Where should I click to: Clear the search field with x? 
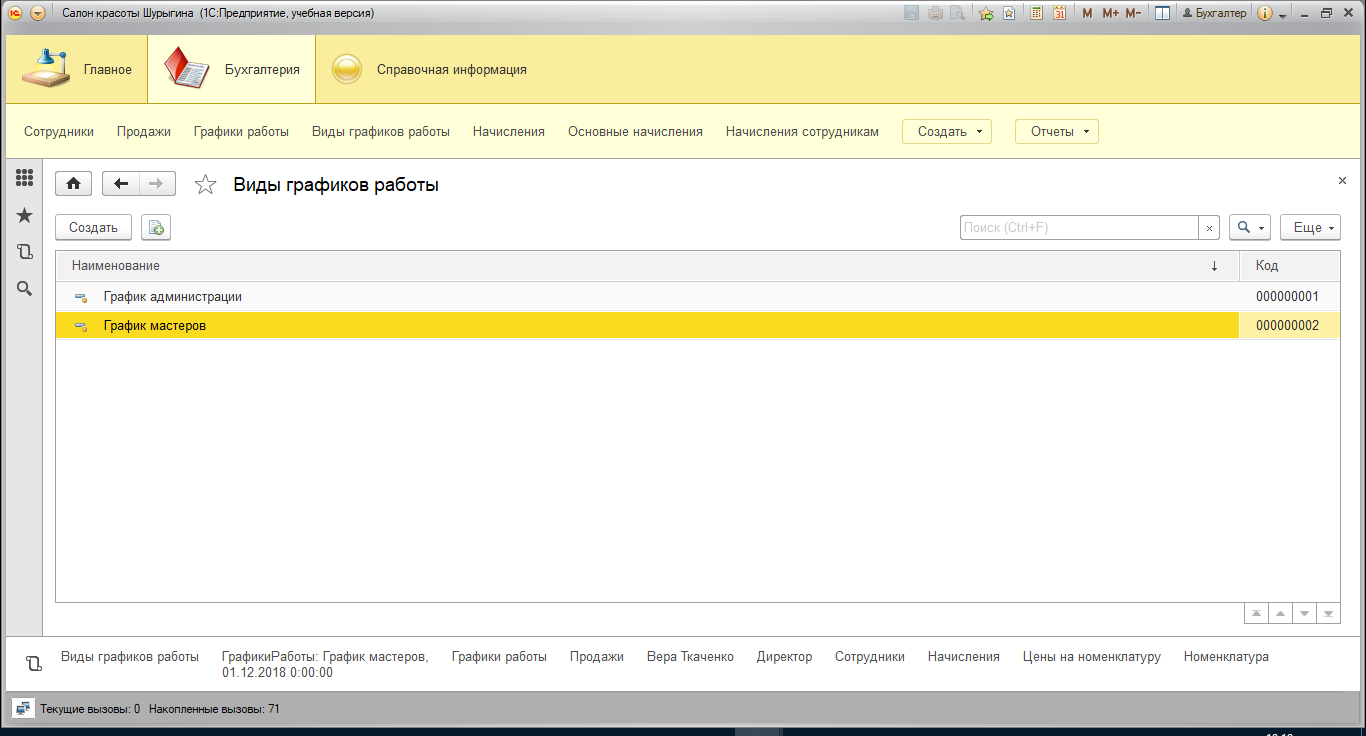(1209, 228)
